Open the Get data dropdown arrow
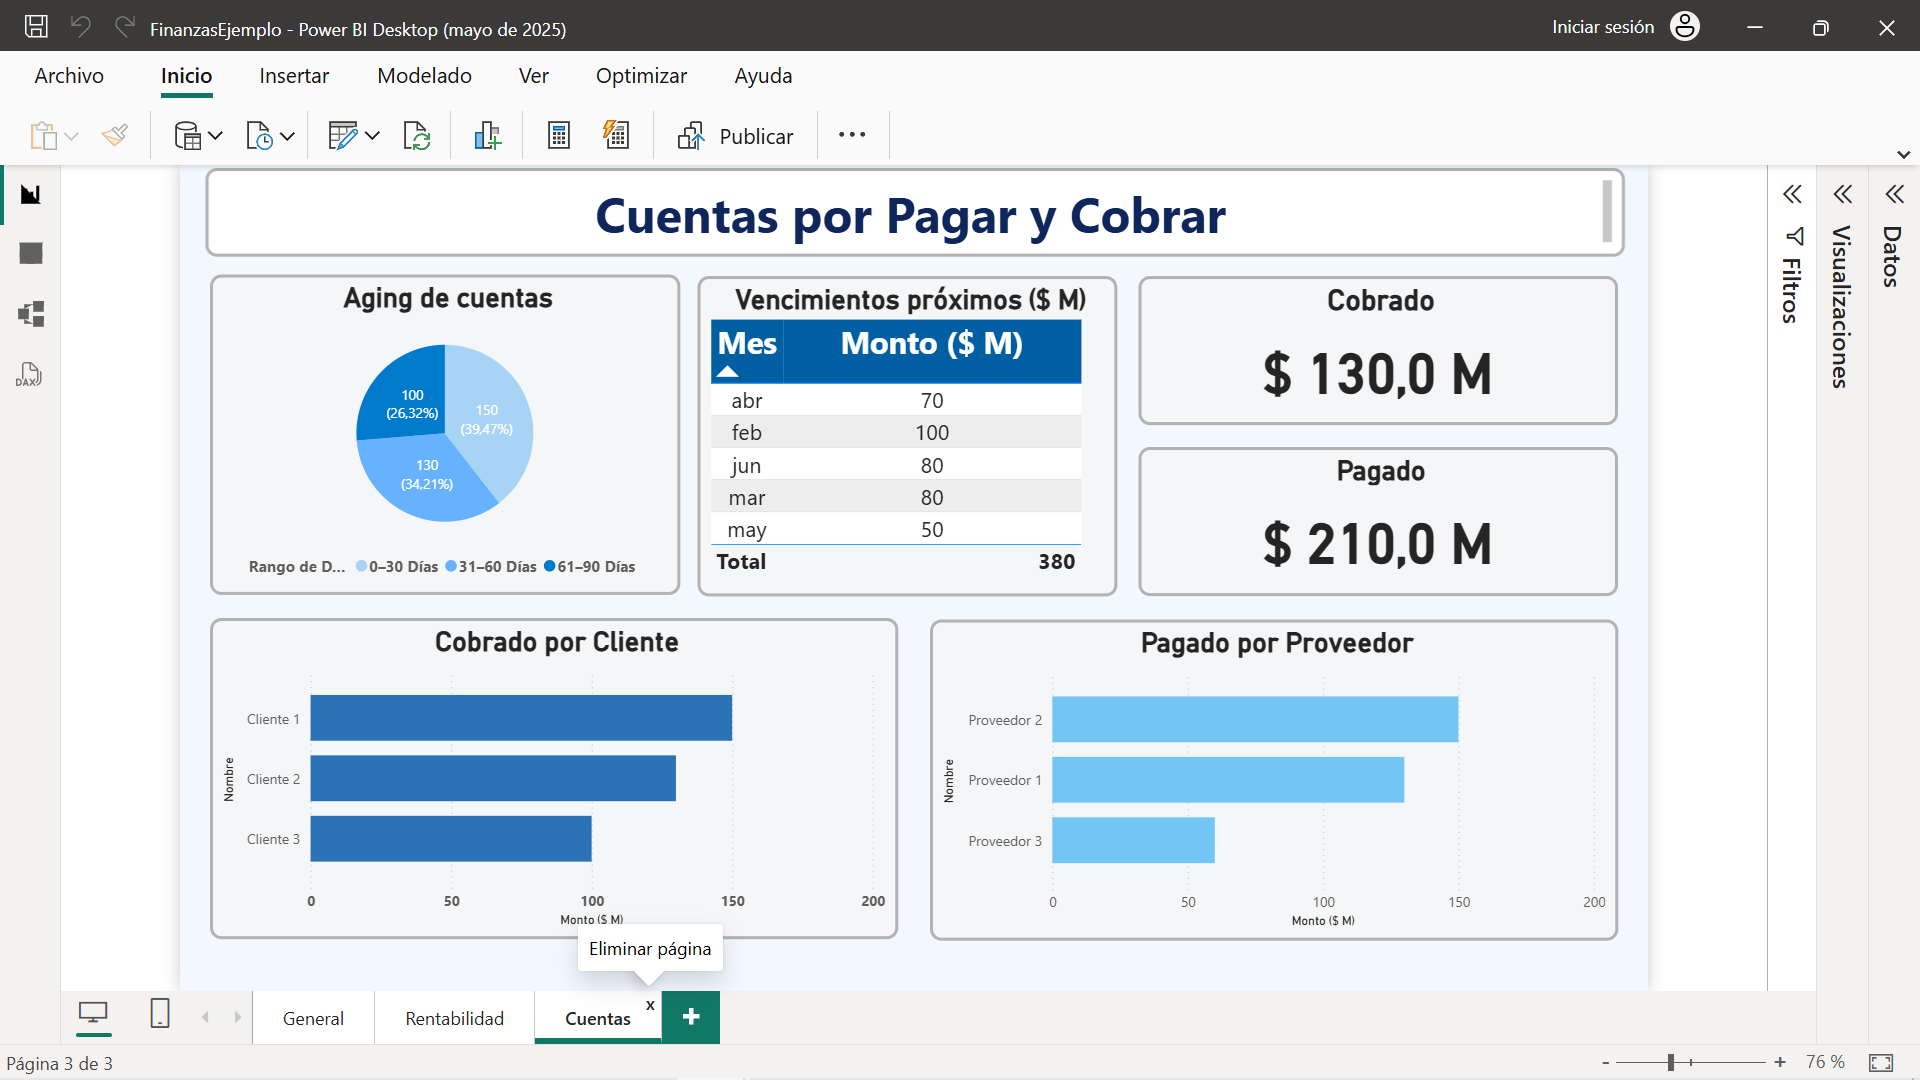The height and width of the screenshot is (1080, 1920). point(215,136)
